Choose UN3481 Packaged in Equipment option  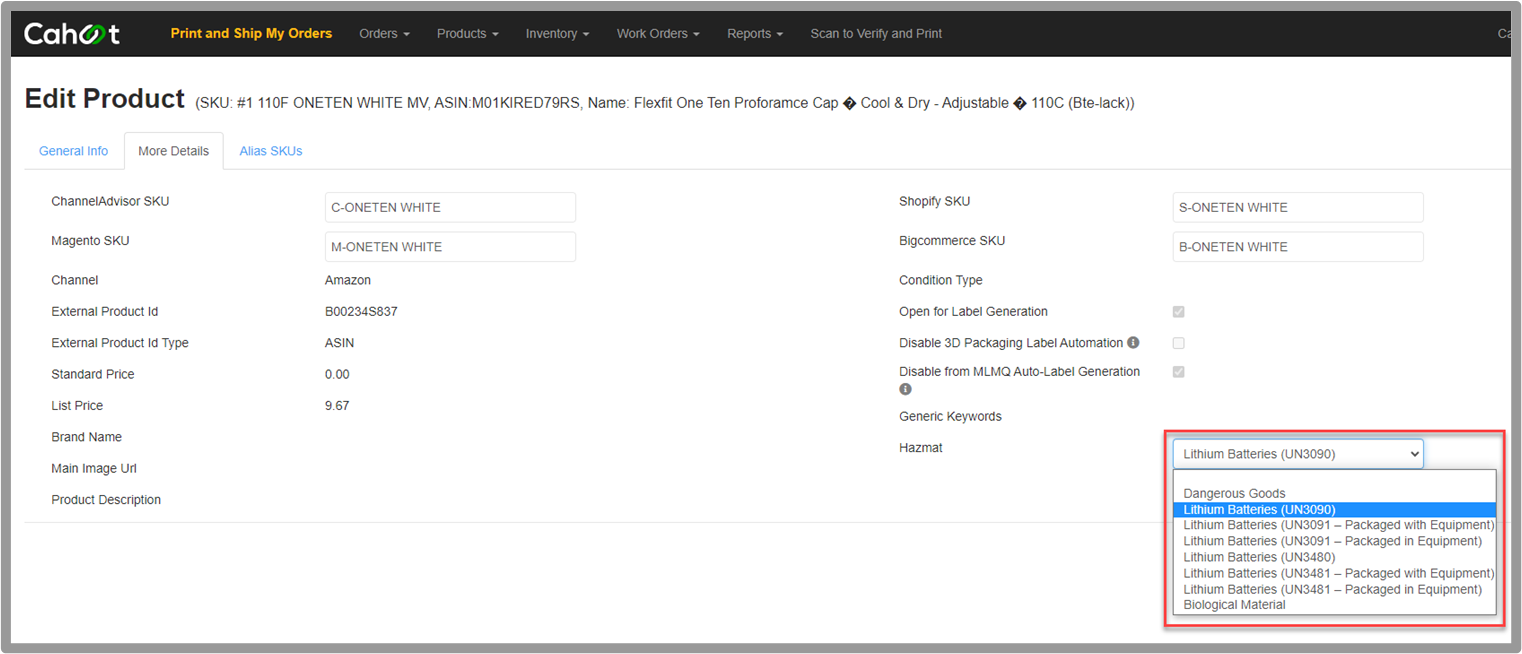tap(1334, 589)
